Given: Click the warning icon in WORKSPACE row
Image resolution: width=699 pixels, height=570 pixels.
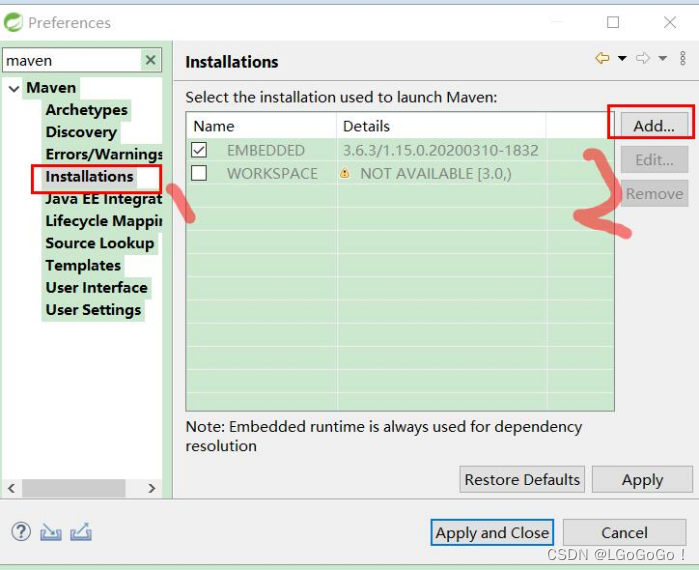Looking at the screenshot, I should [345, 173].
